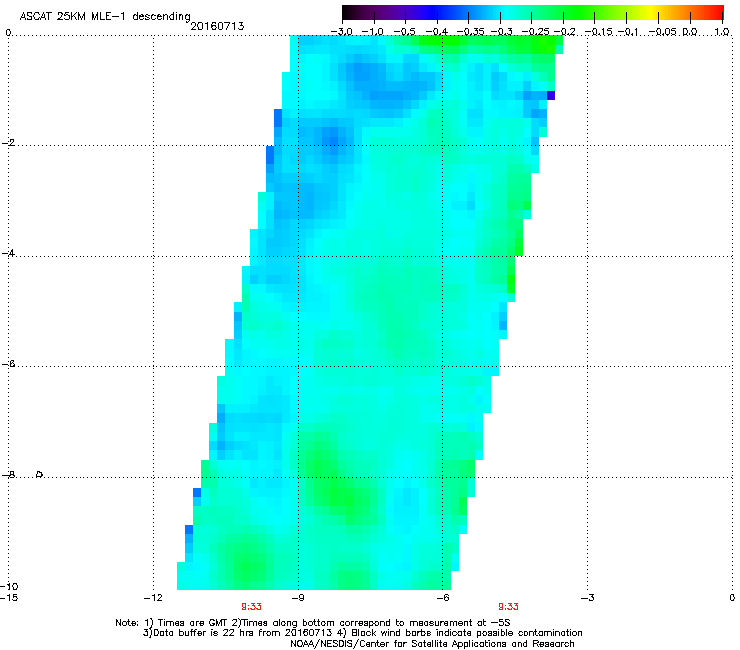
Task: Click the red end of the color bar
Action: (715, 12)
